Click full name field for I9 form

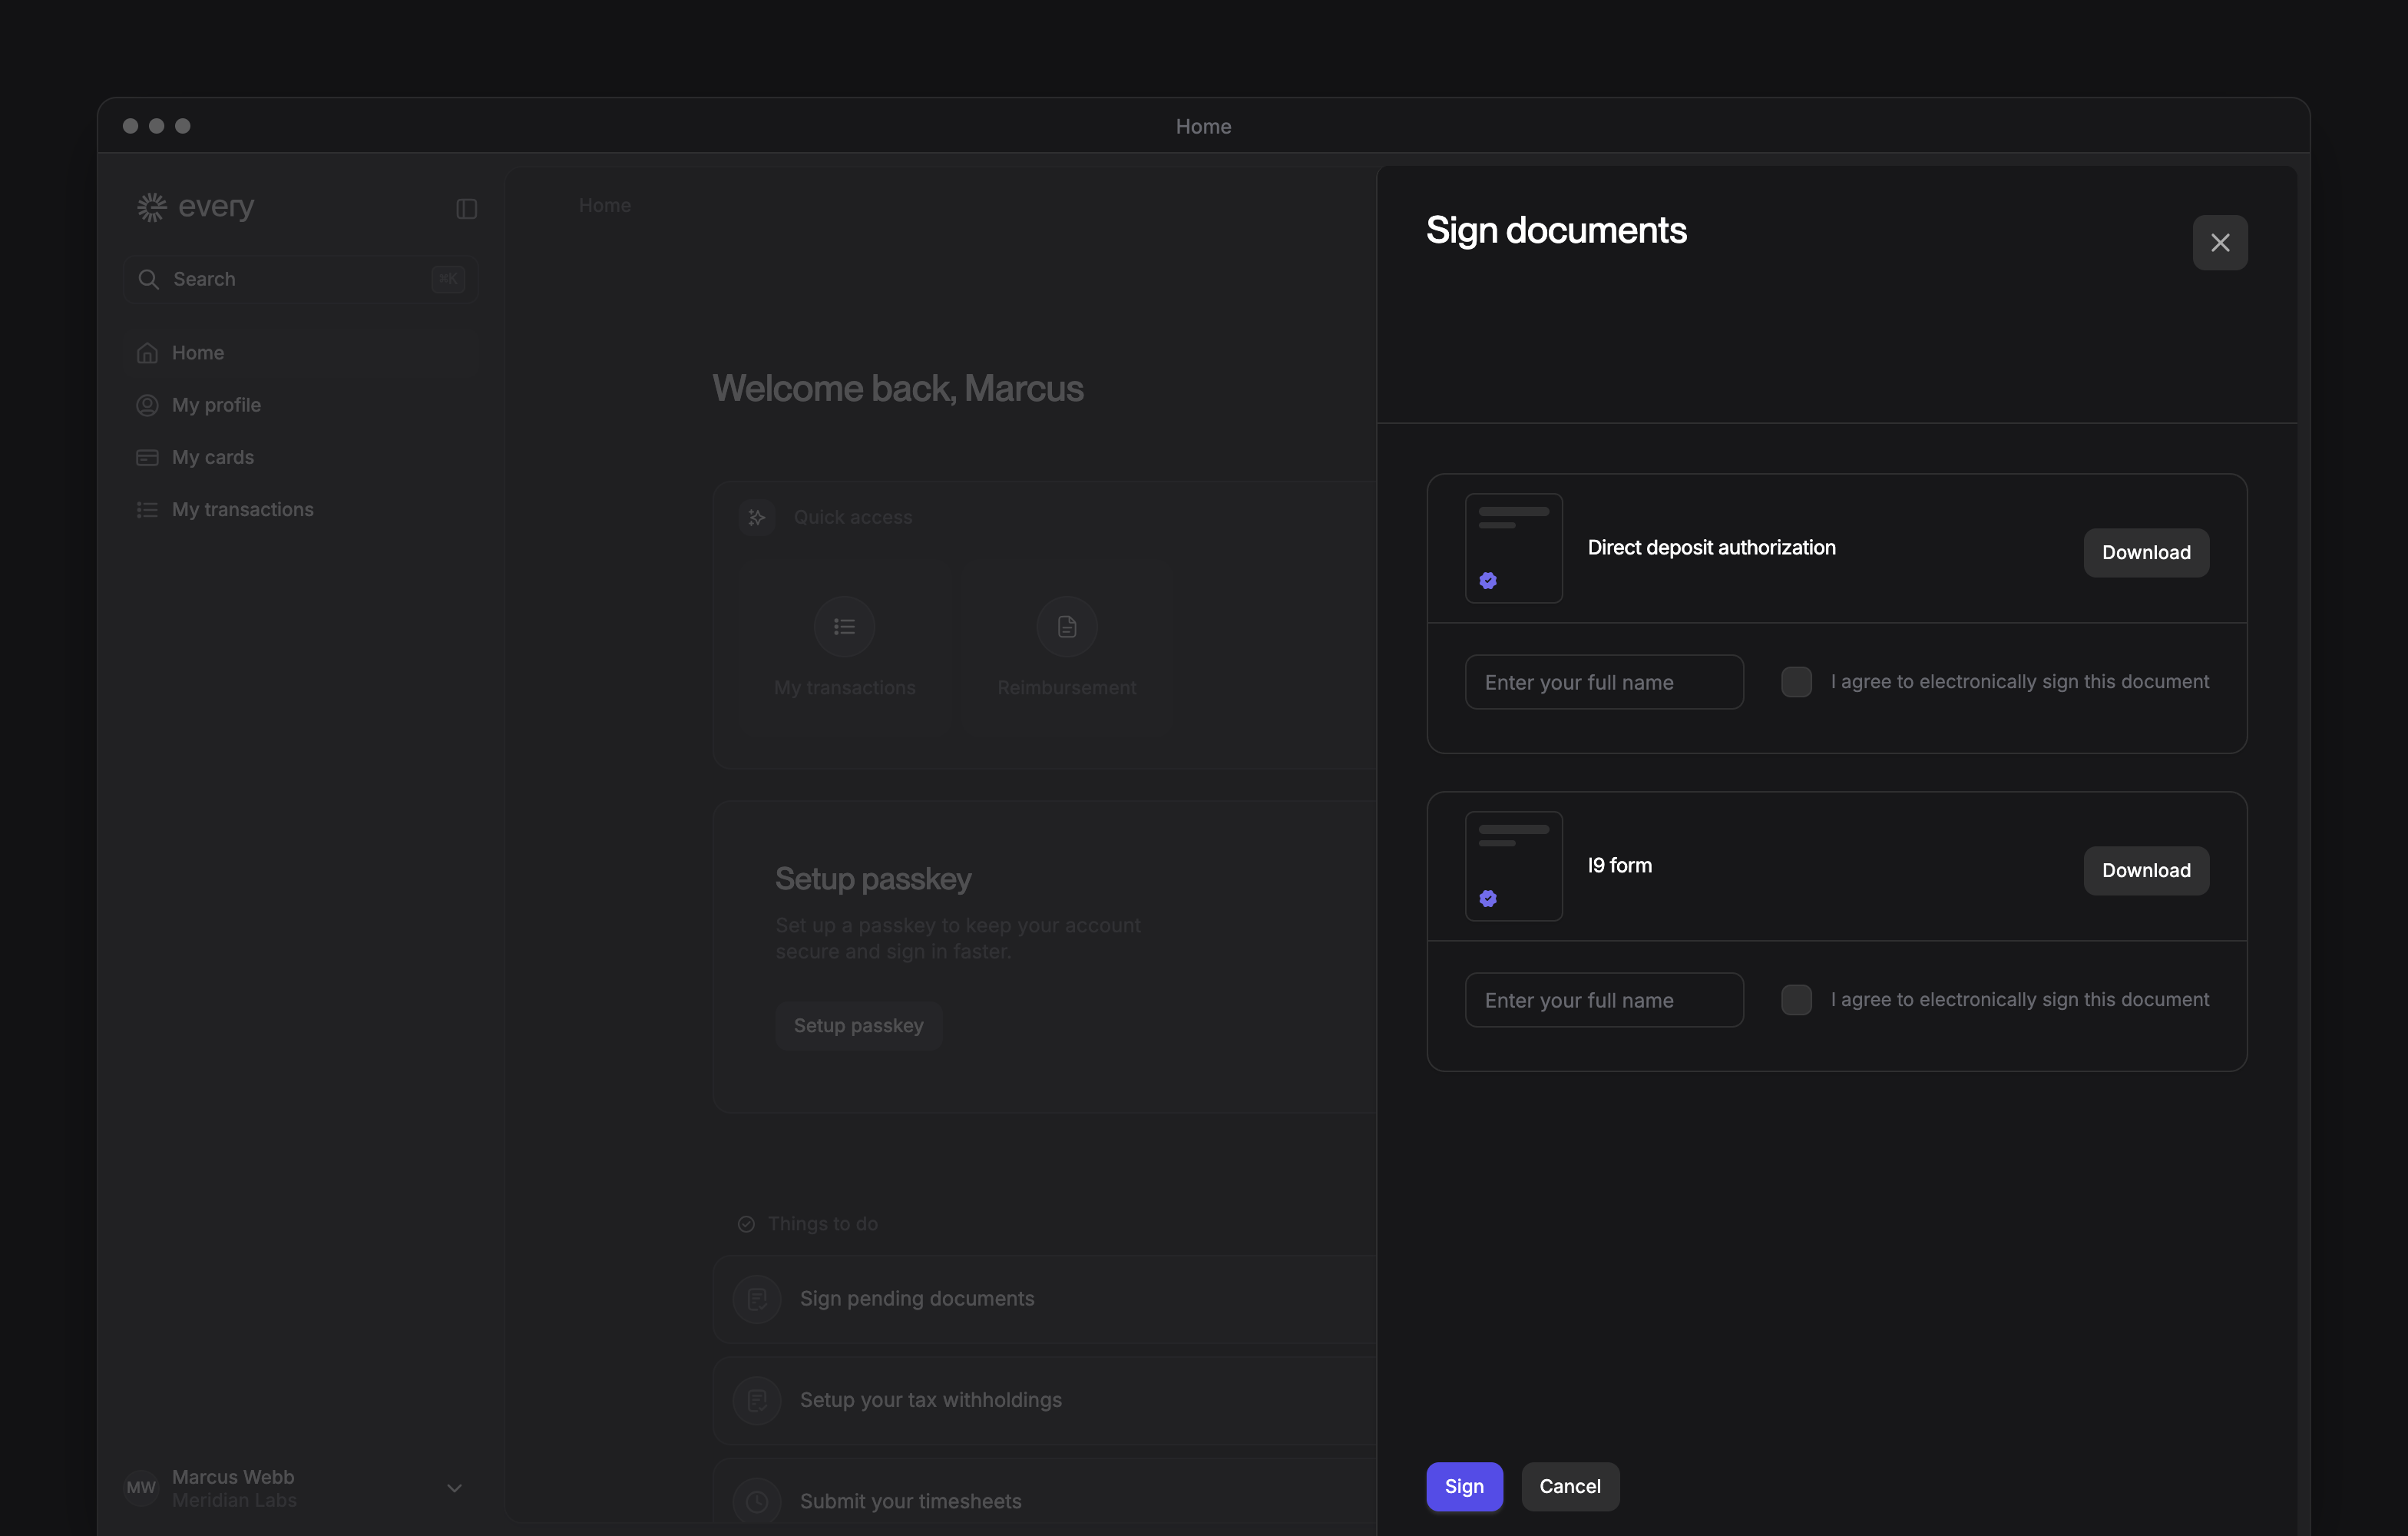(1603, 1000)
